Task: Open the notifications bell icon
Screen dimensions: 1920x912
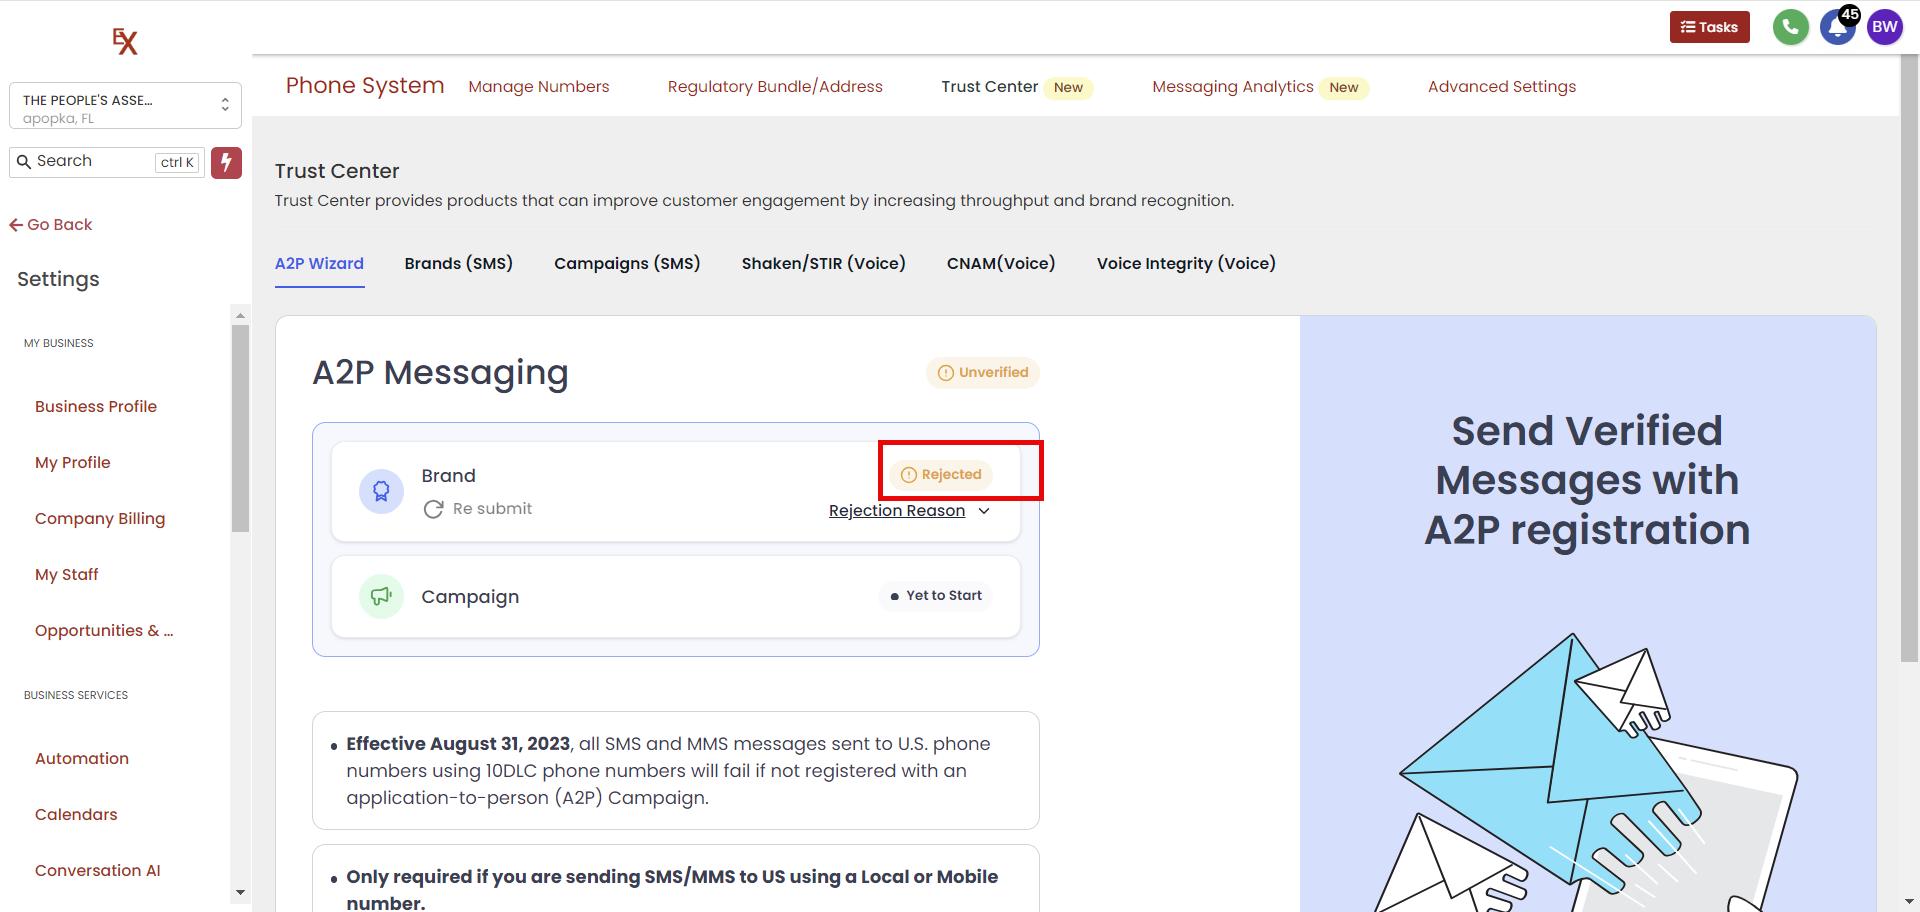Action: tap(1837, 27)
